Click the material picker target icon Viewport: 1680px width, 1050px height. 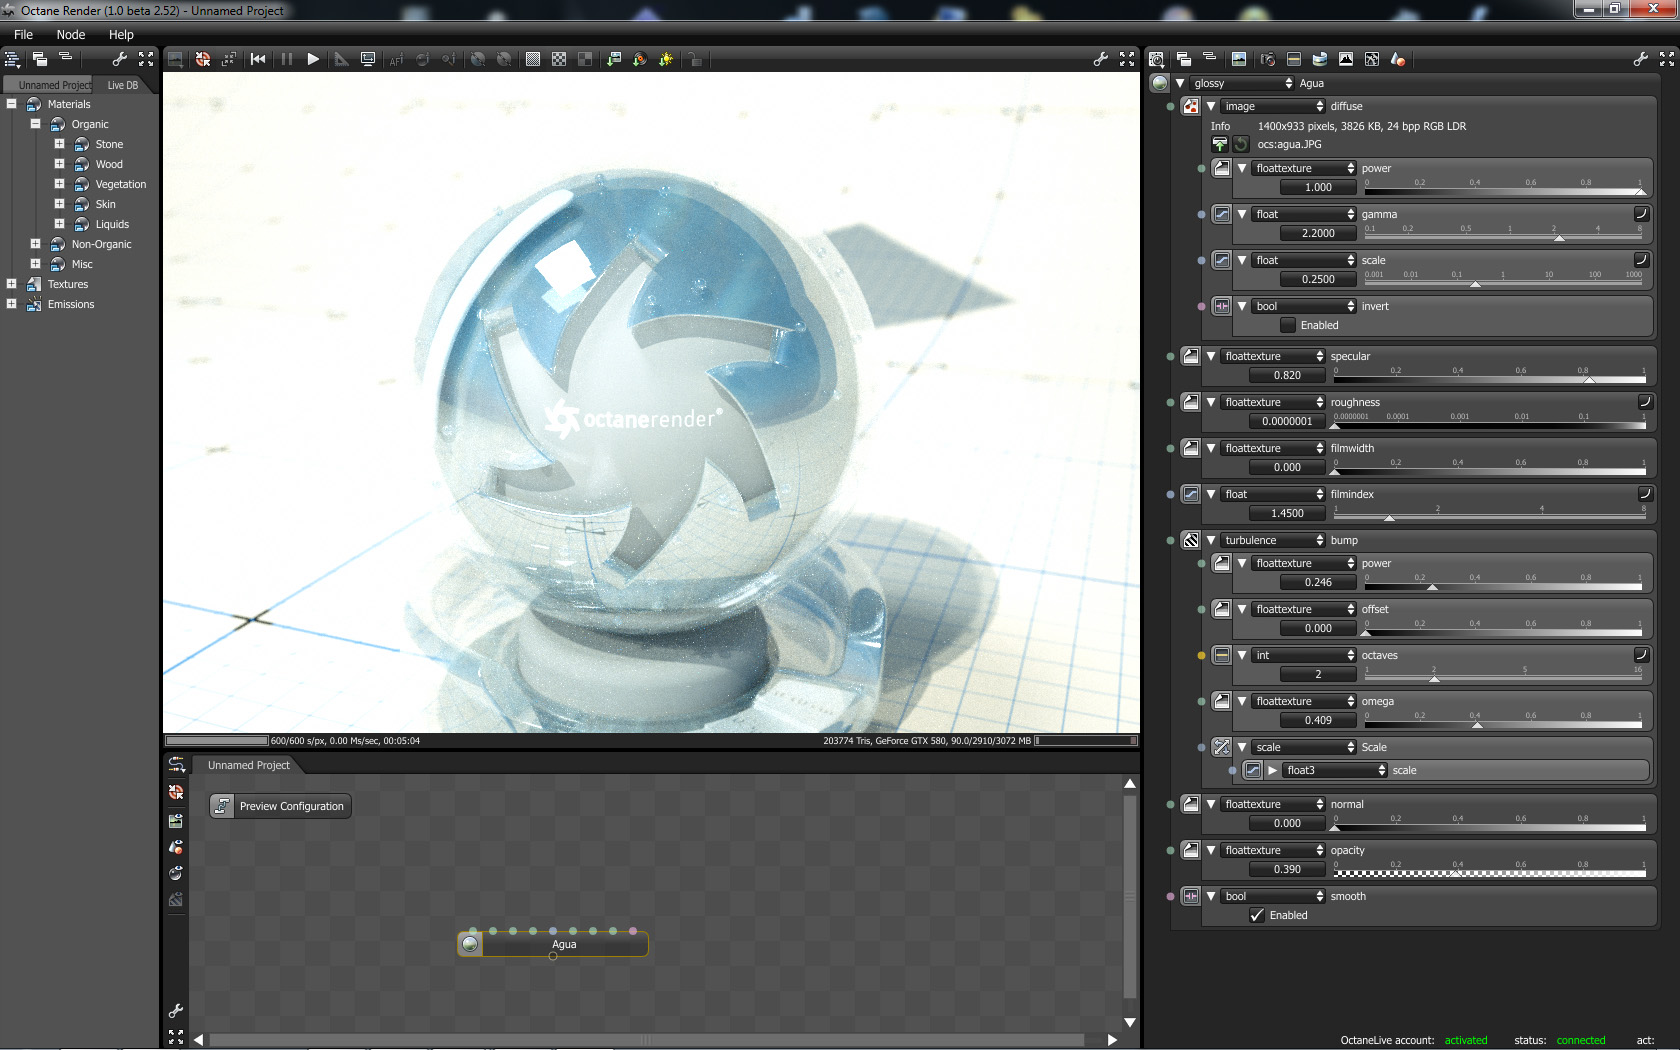tap(203, 59)
